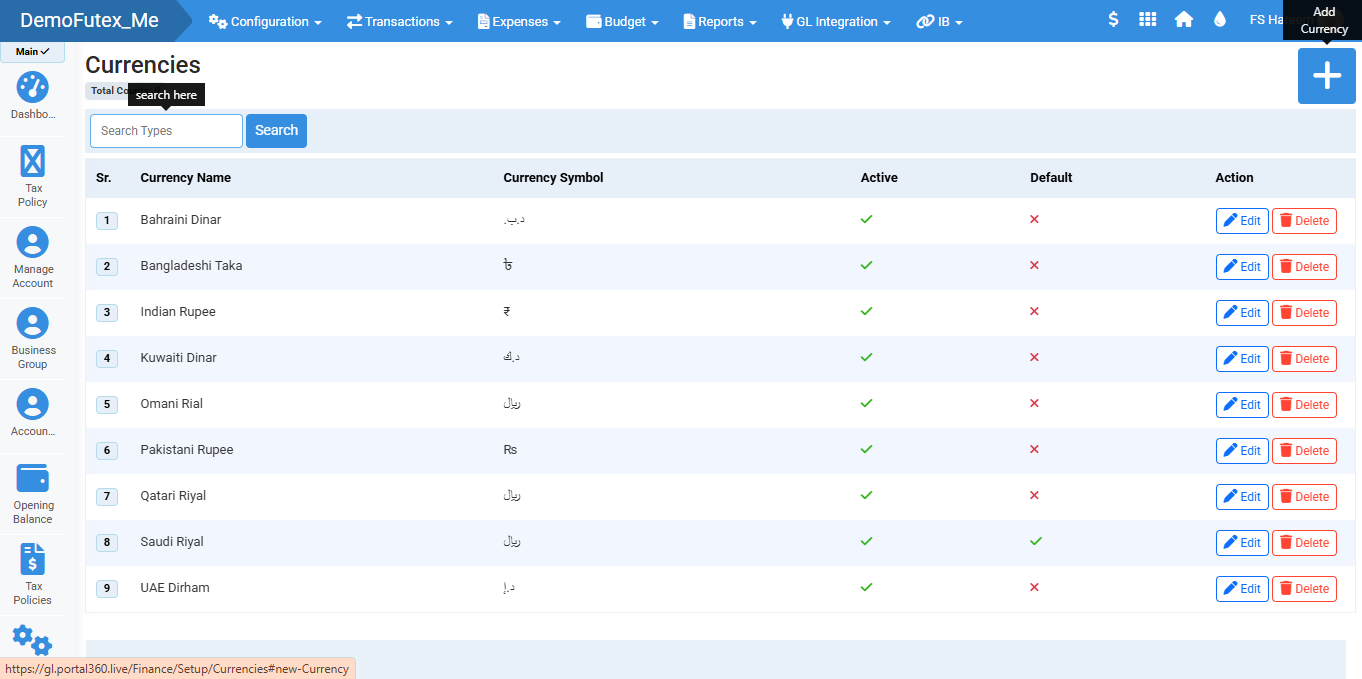Open the IB dropdown menu
1362x679 pixels.
click(x=940, y=21)
